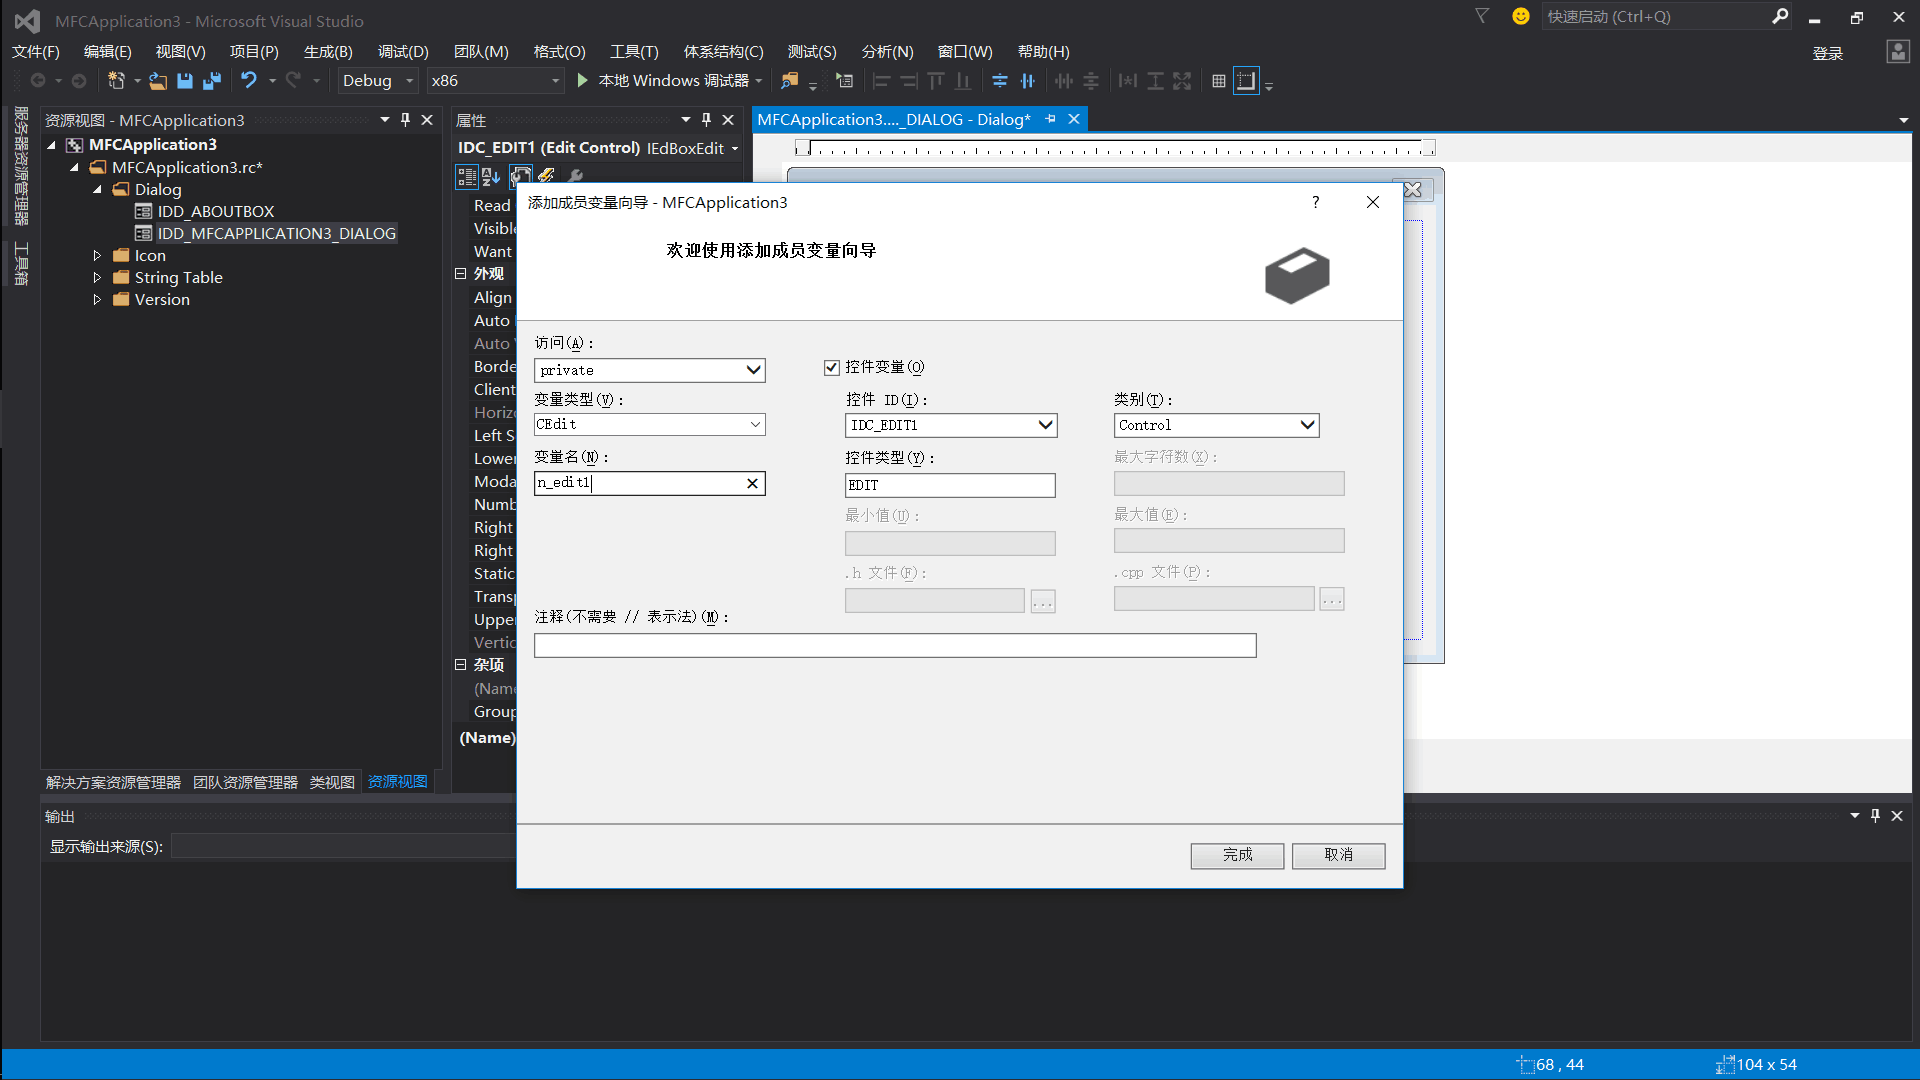Toggle the dialog grid display icon

click(x=1218, y=80)
